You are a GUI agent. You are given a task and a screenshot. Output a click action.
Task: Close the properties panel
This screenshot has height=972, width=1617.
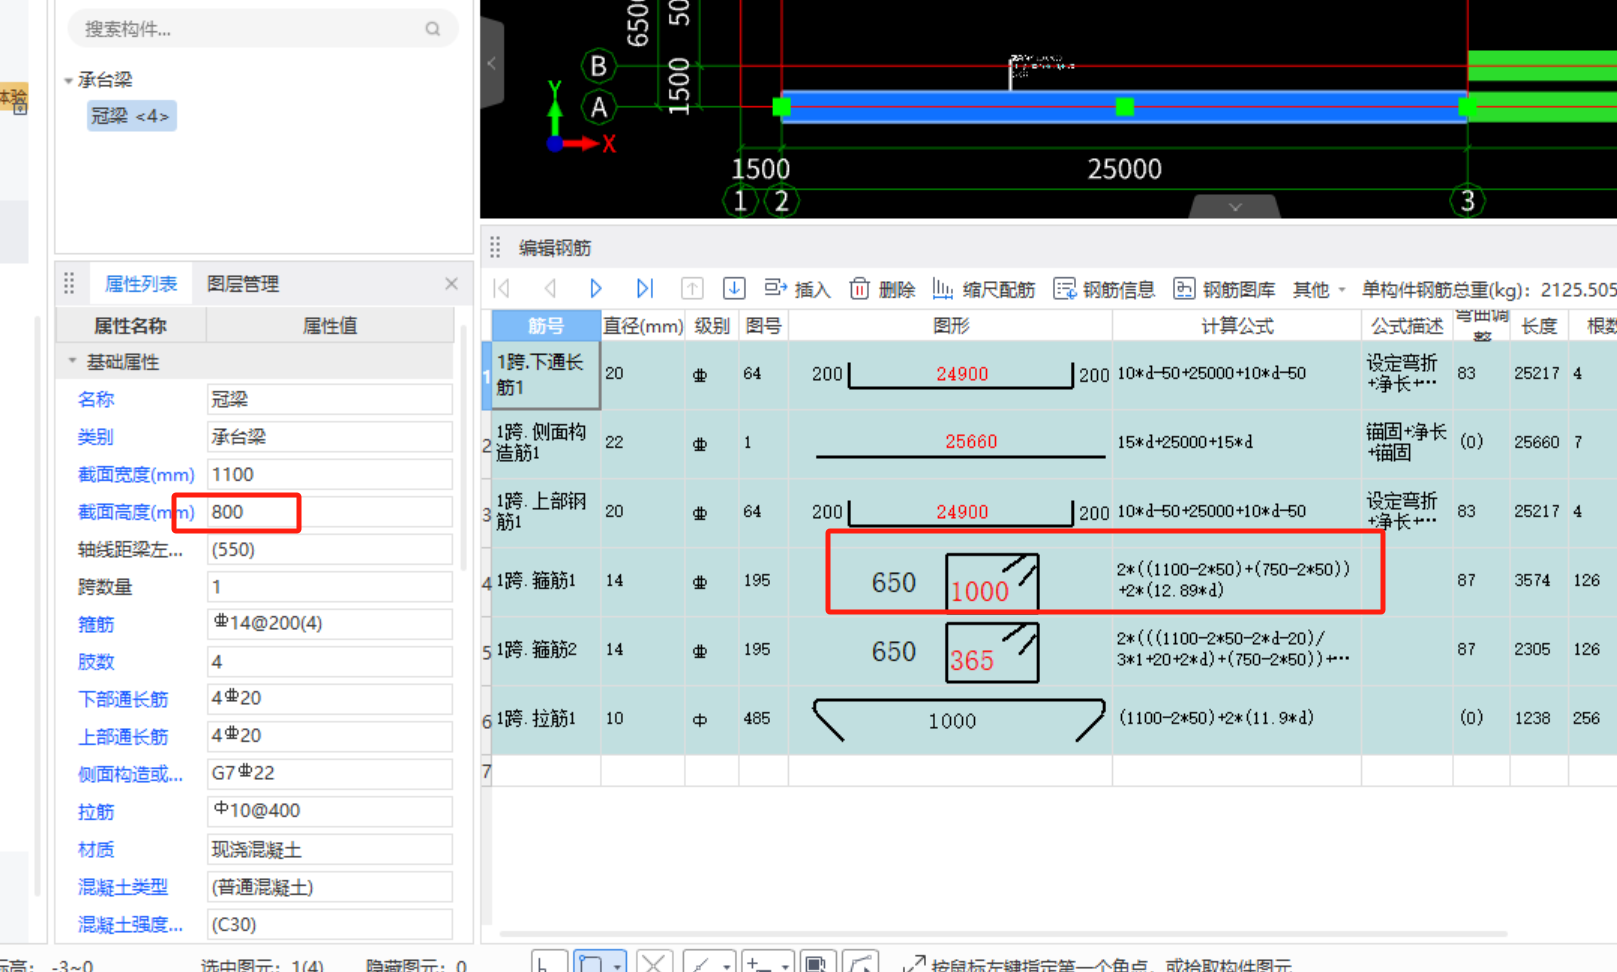(452, 284)
